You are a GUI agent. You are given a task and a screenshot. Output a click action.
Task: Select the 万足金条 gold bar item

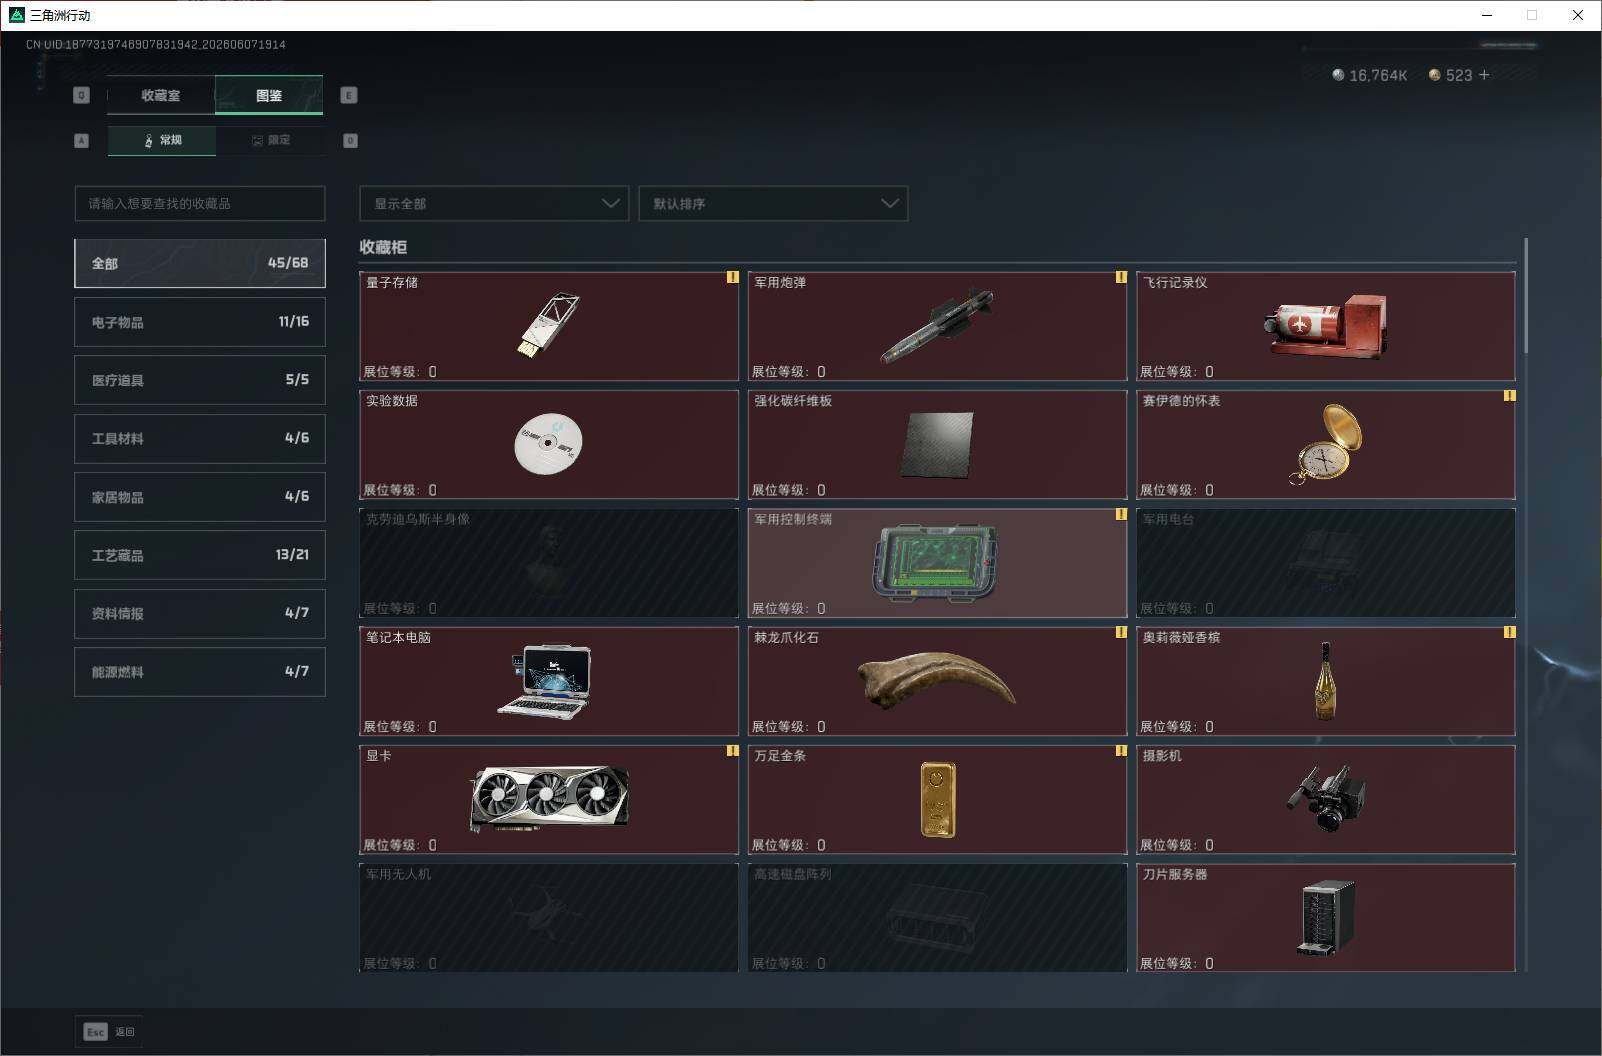pyautogui.click(x=937, y=799)
